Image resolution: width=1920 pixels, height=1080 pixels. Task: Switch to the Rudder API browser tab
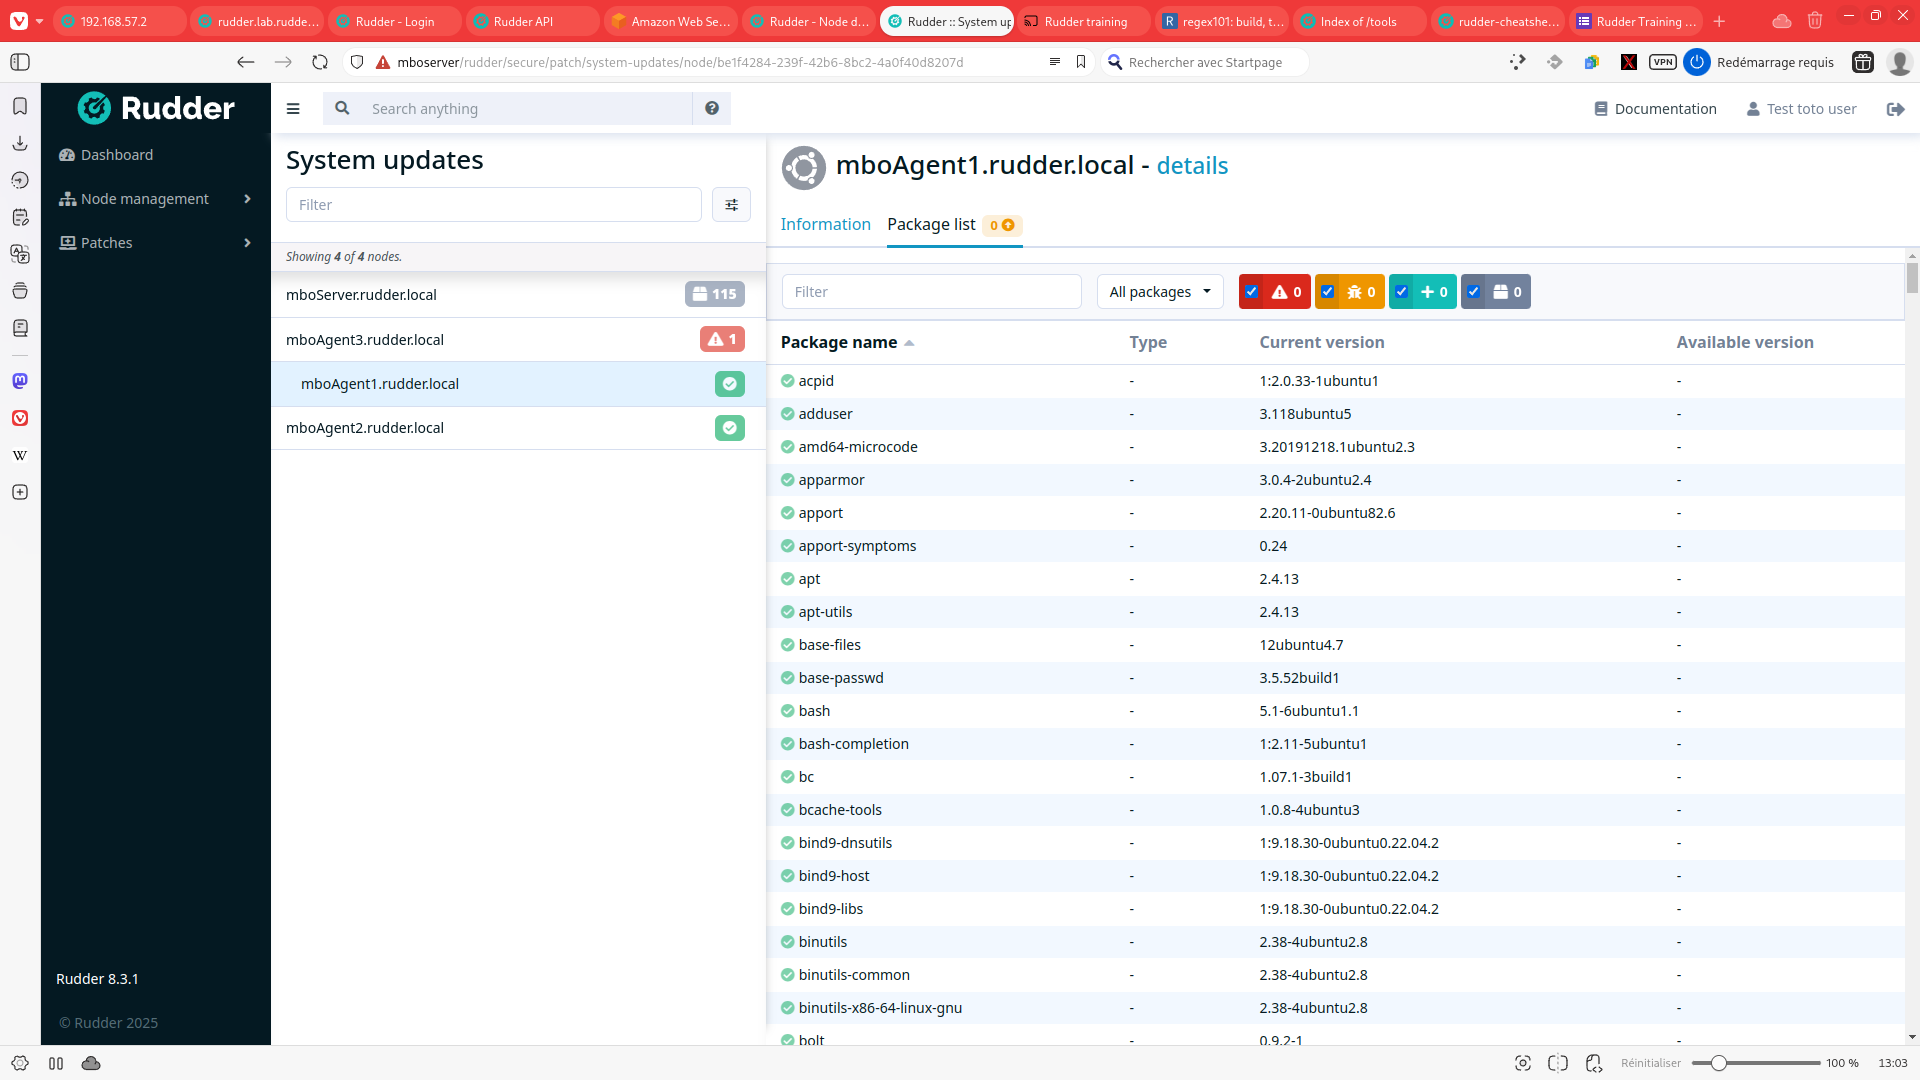click(x=532, y=21)
